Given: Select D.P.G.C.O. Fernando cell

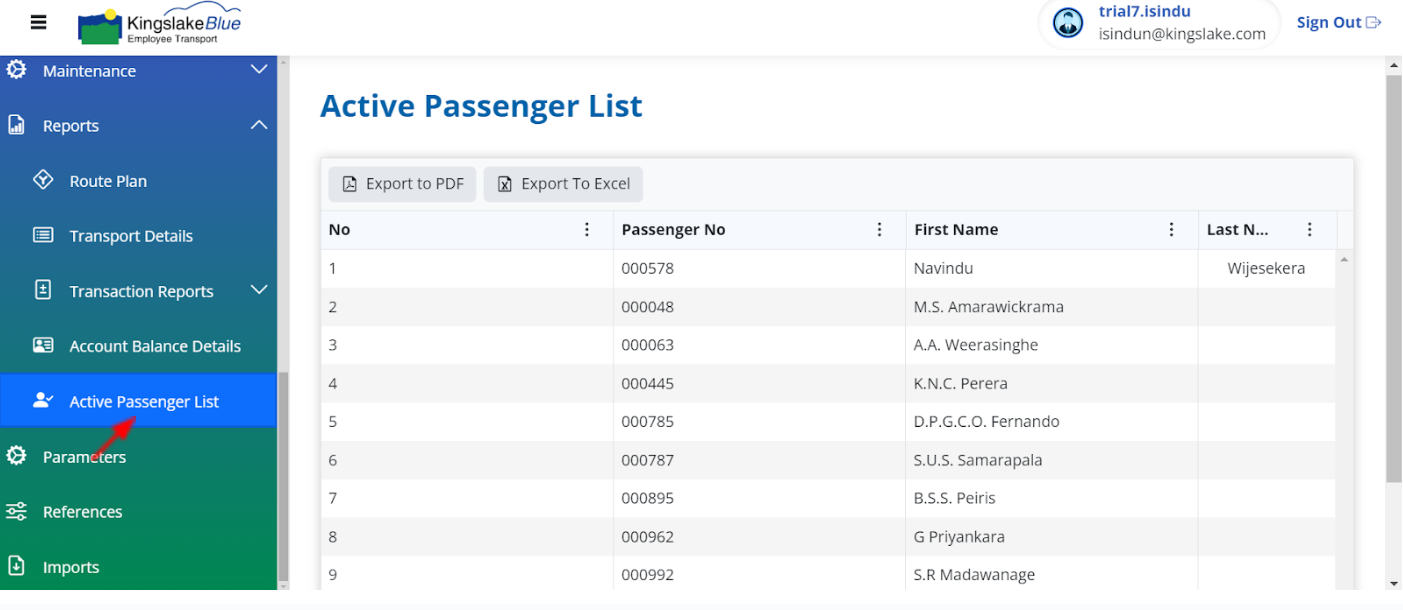Looking at the screenshot, I should click(987, 422).
